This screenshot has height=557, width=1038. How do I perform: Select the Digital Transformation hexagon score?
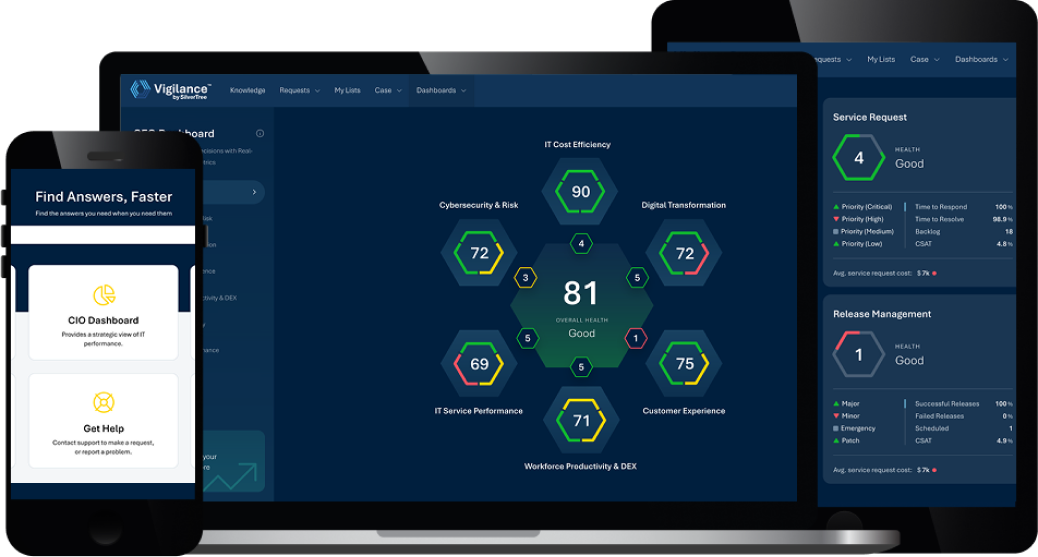684,253
